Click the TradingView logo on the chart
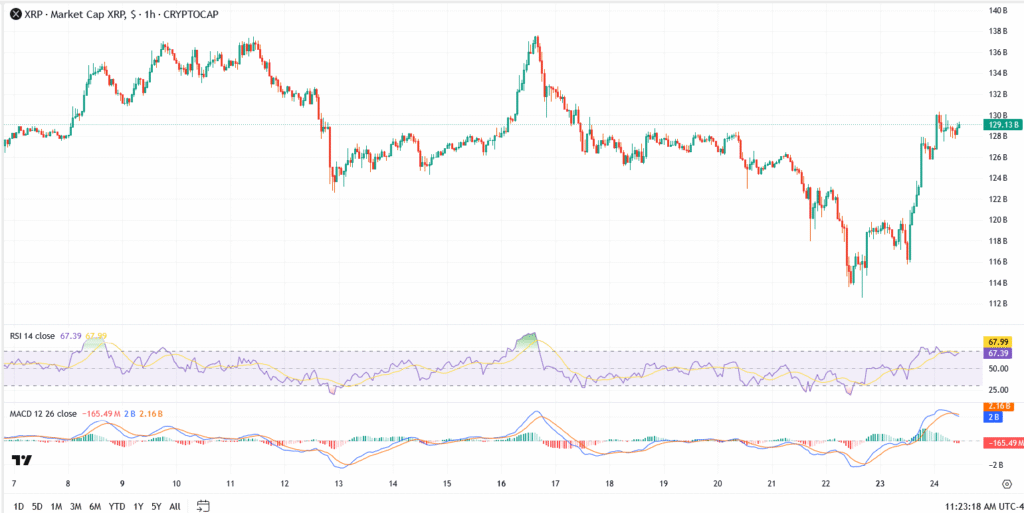1024x513 pixels. [21, 460]
